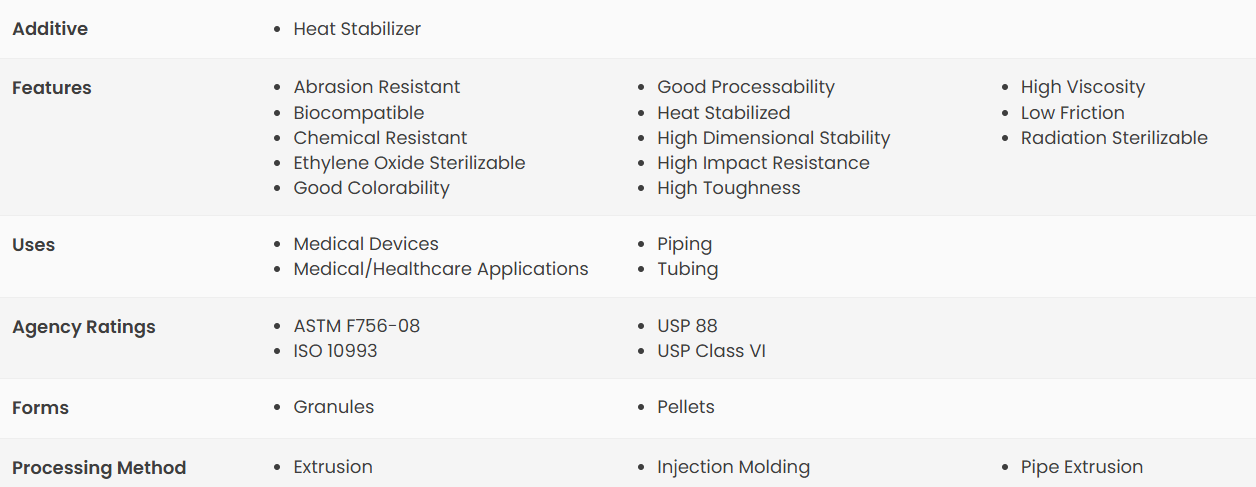
Task: Select the Tubing use item
Action: click(x=687, y=269)
